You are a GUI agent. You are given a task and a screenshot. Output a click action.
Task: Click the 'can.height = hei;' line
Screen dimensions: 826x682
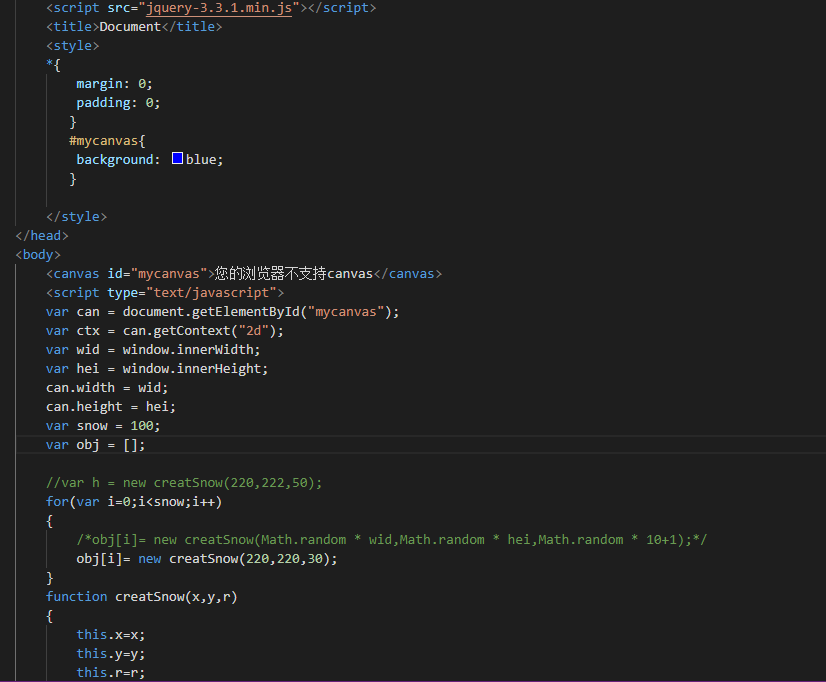pos(111,407)
